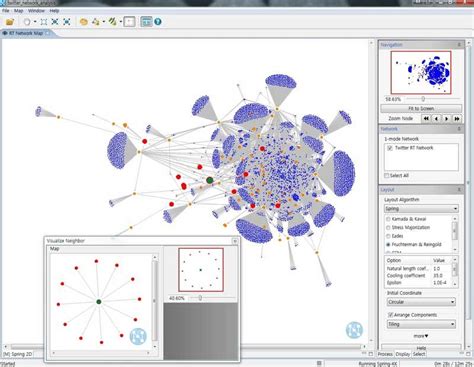Click the Navigation zoom slider handle

coord(423,99)
